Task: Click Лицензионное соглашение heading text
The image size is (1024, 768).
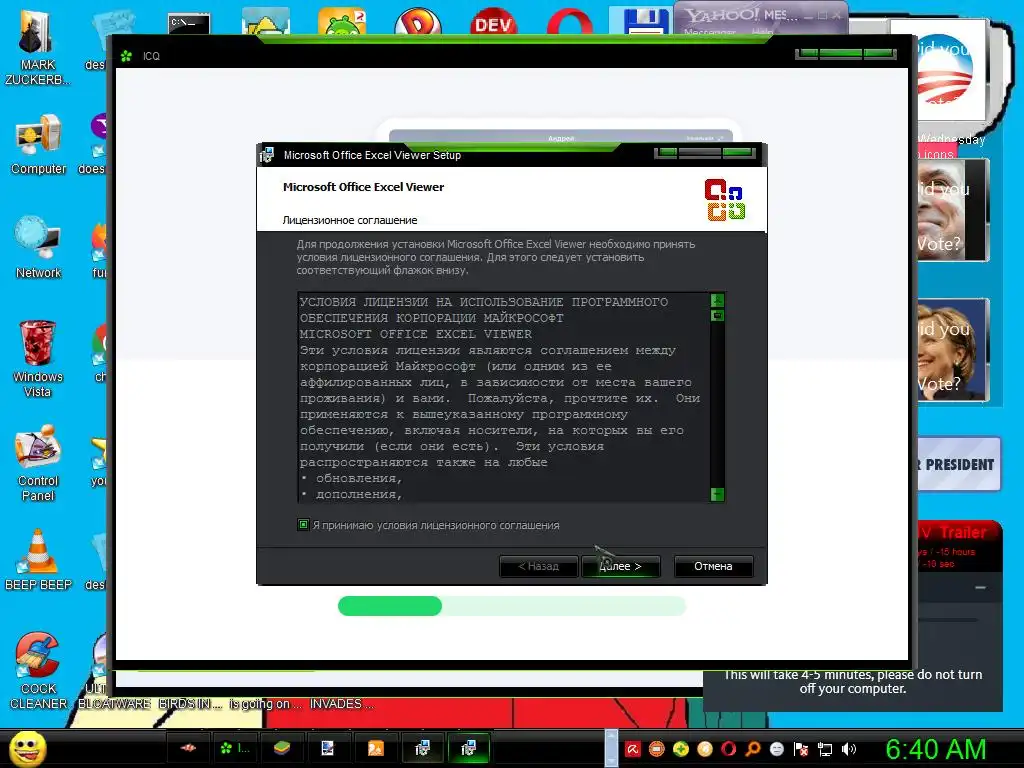Action: coord(349,220)
